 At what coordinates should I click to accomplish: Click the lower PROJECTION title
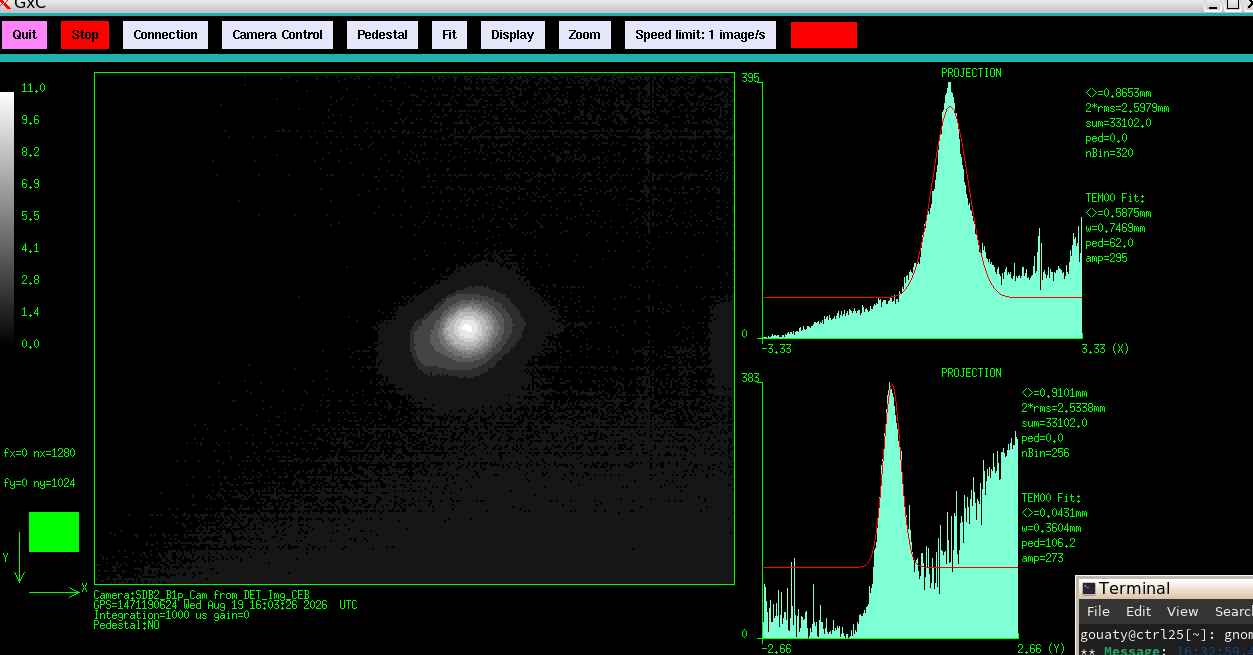pos(971,373)
